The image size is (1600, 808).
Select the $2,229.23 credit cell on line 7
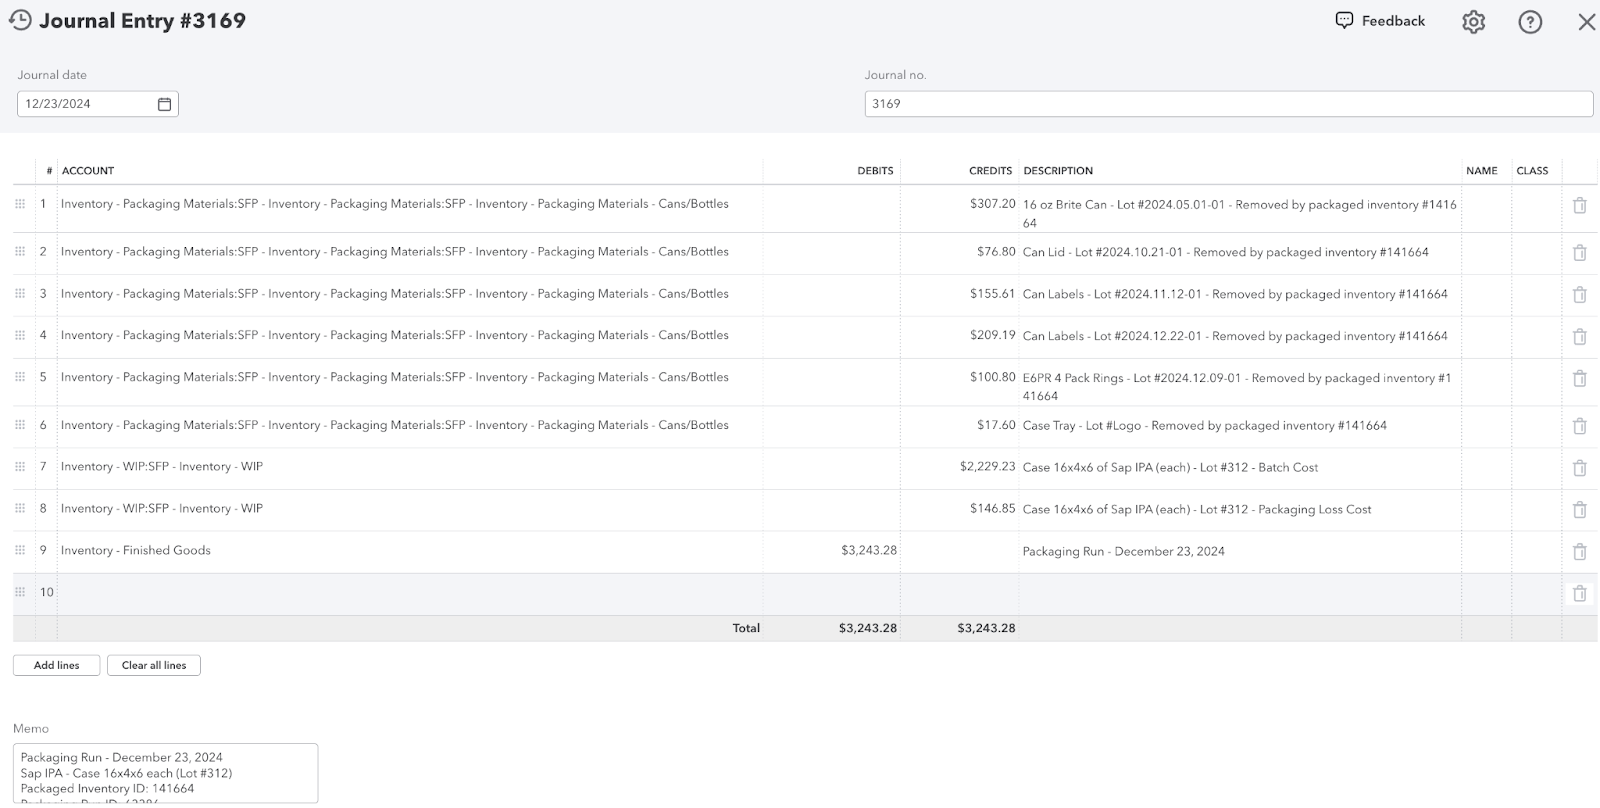(960, 467)
